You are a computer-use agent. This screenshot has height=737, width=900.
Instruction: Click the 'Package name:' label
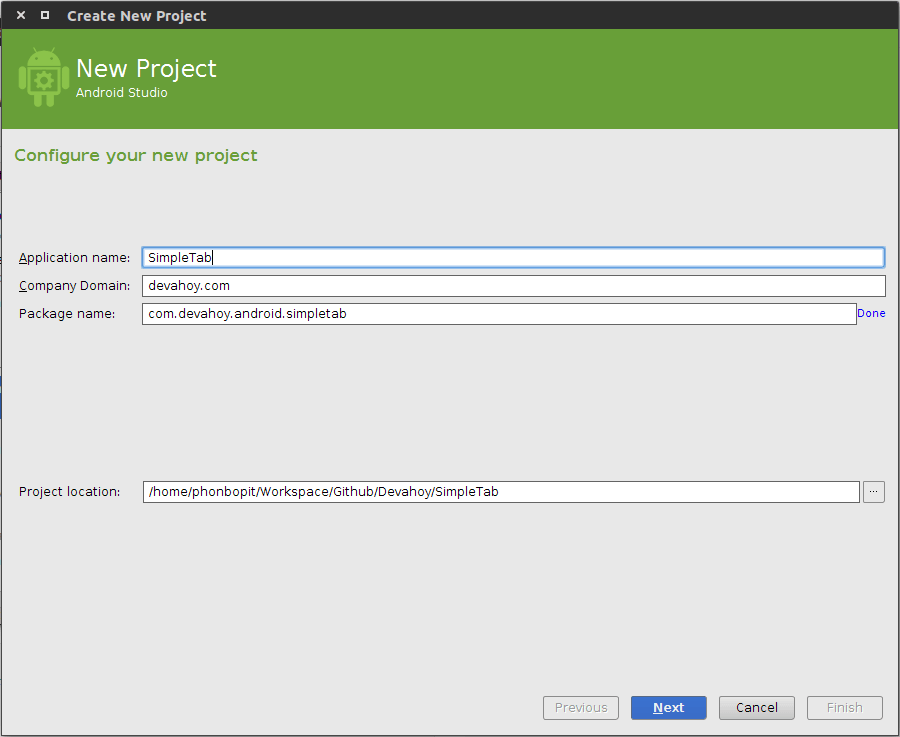point(67,314)
